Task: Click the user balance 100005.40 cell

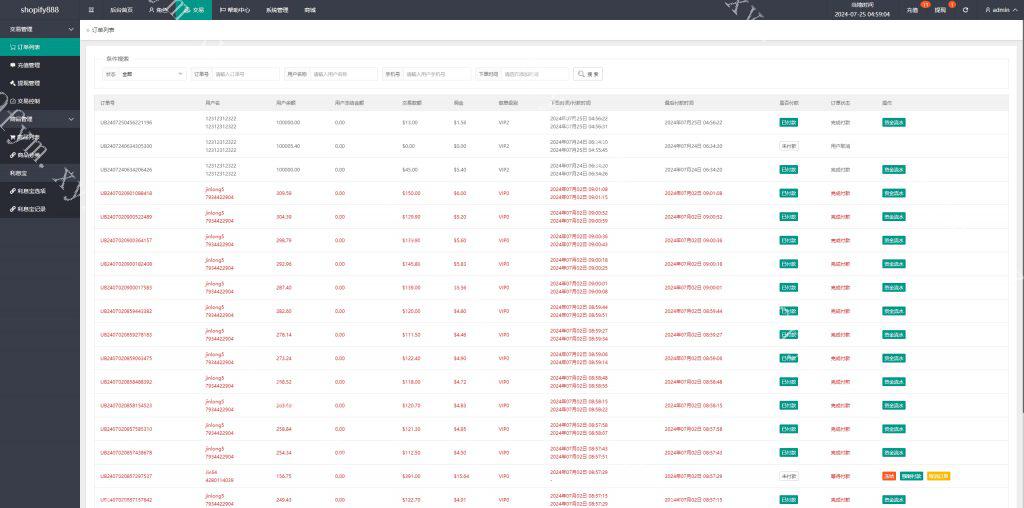Action: click(288, 146)
